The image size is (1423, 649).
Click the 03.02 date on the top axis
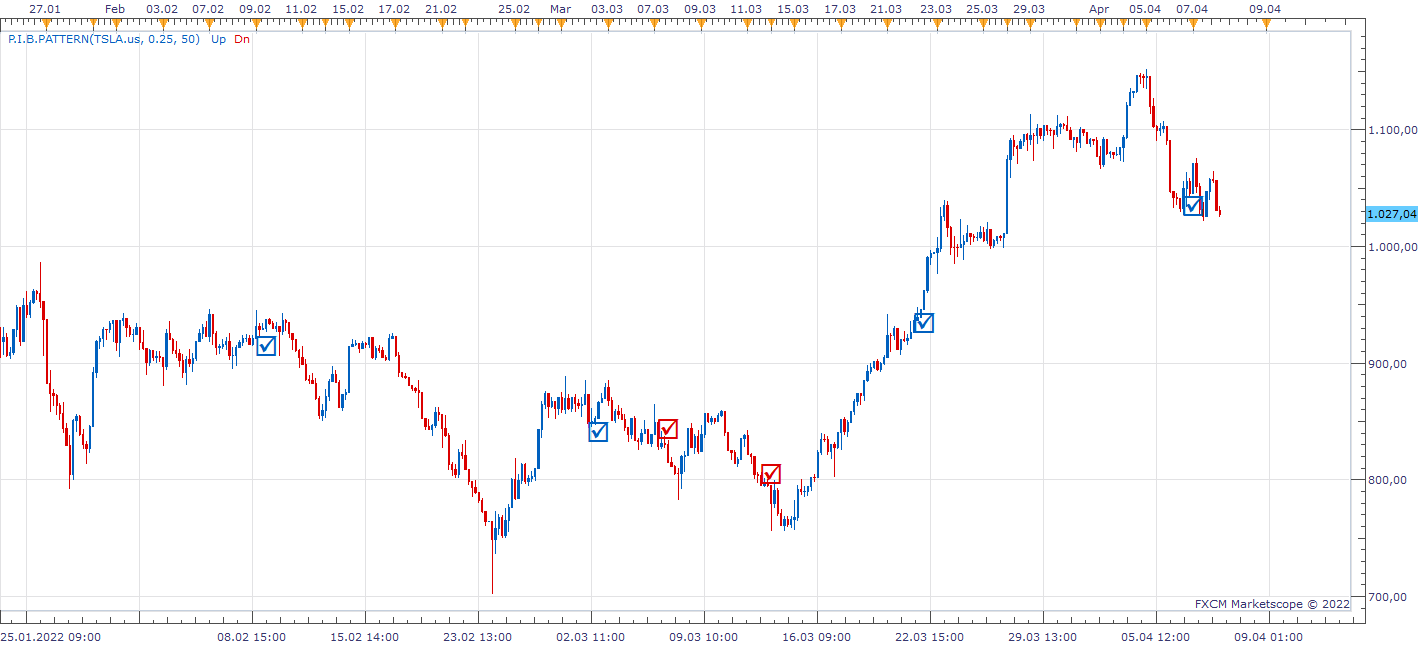pos(162,8)
